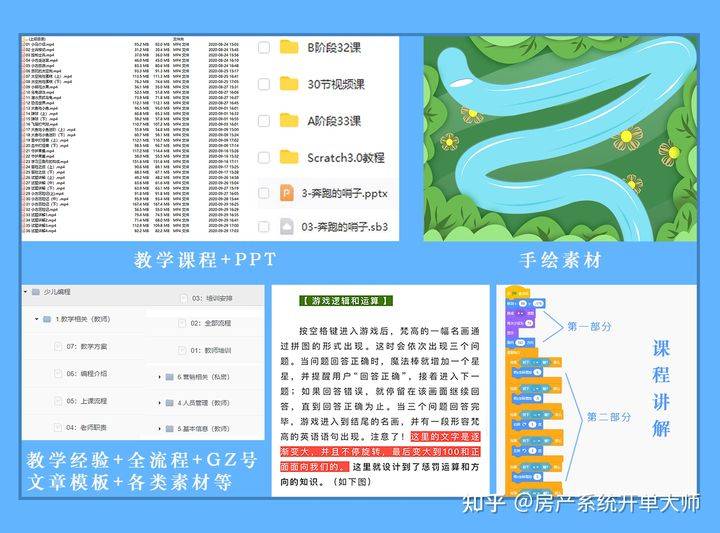Open the 01: 教师培训 entry
The width and height of the screenshot is (720, 533).
click(211, 350)
